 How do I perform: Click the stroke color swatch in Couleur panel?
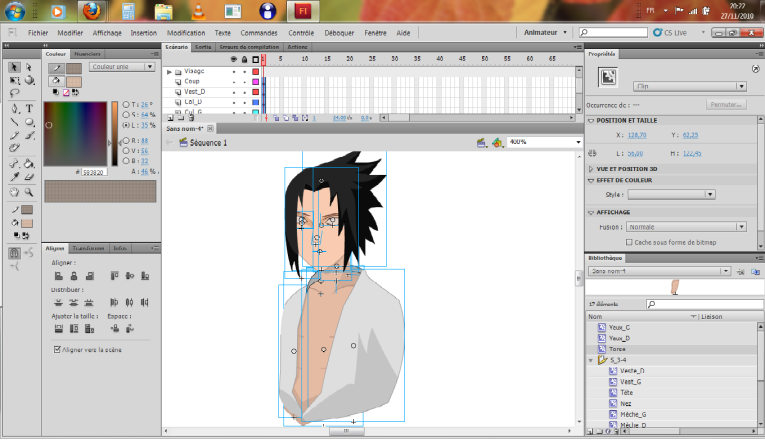point(74,68)
